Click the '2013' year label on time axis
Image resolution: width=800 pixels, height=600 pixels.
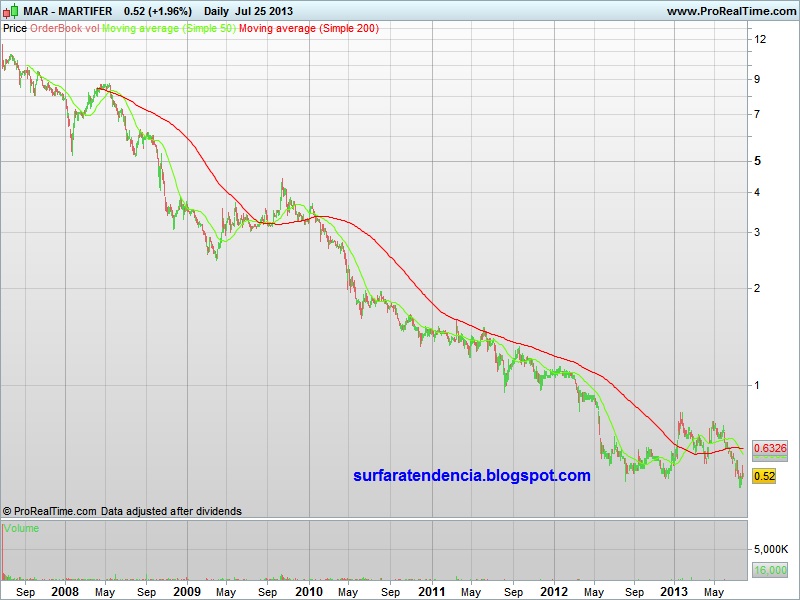click(674, 592)
